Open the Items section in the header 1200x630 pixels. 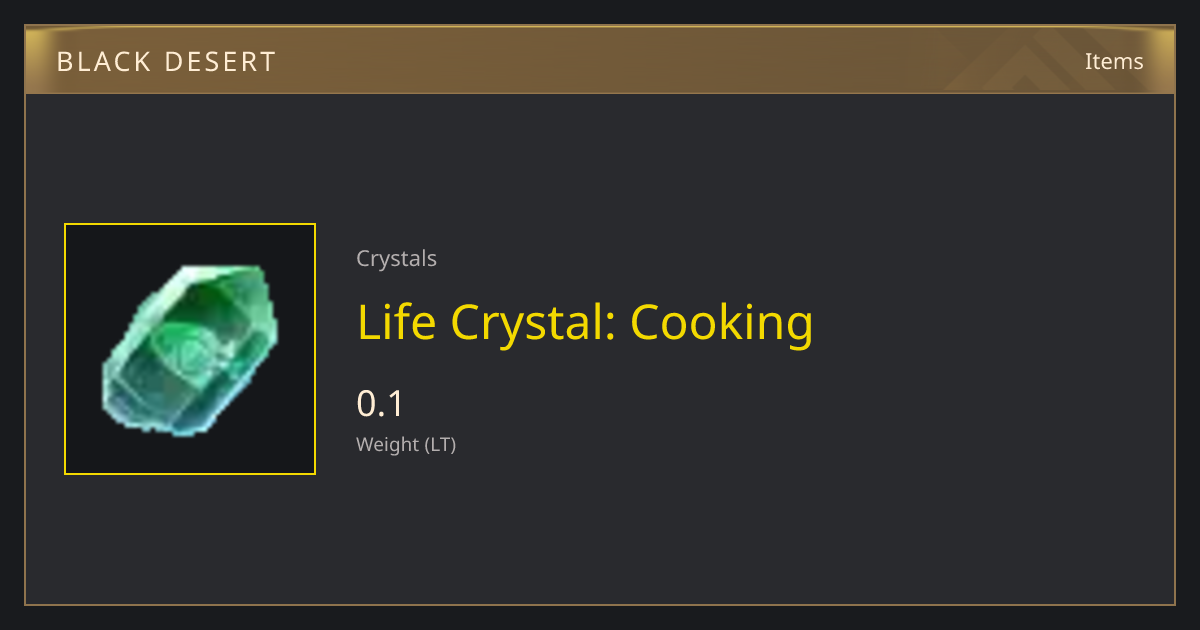tap(1114, 61)
